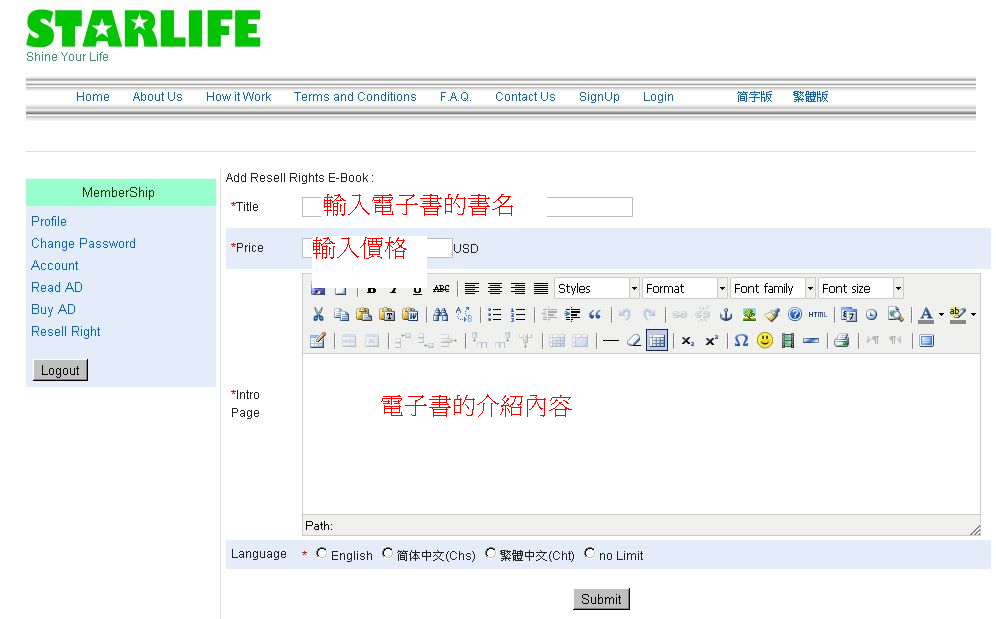Select the no Limit radio button
The image size is (996, 619).
[589, 554]
